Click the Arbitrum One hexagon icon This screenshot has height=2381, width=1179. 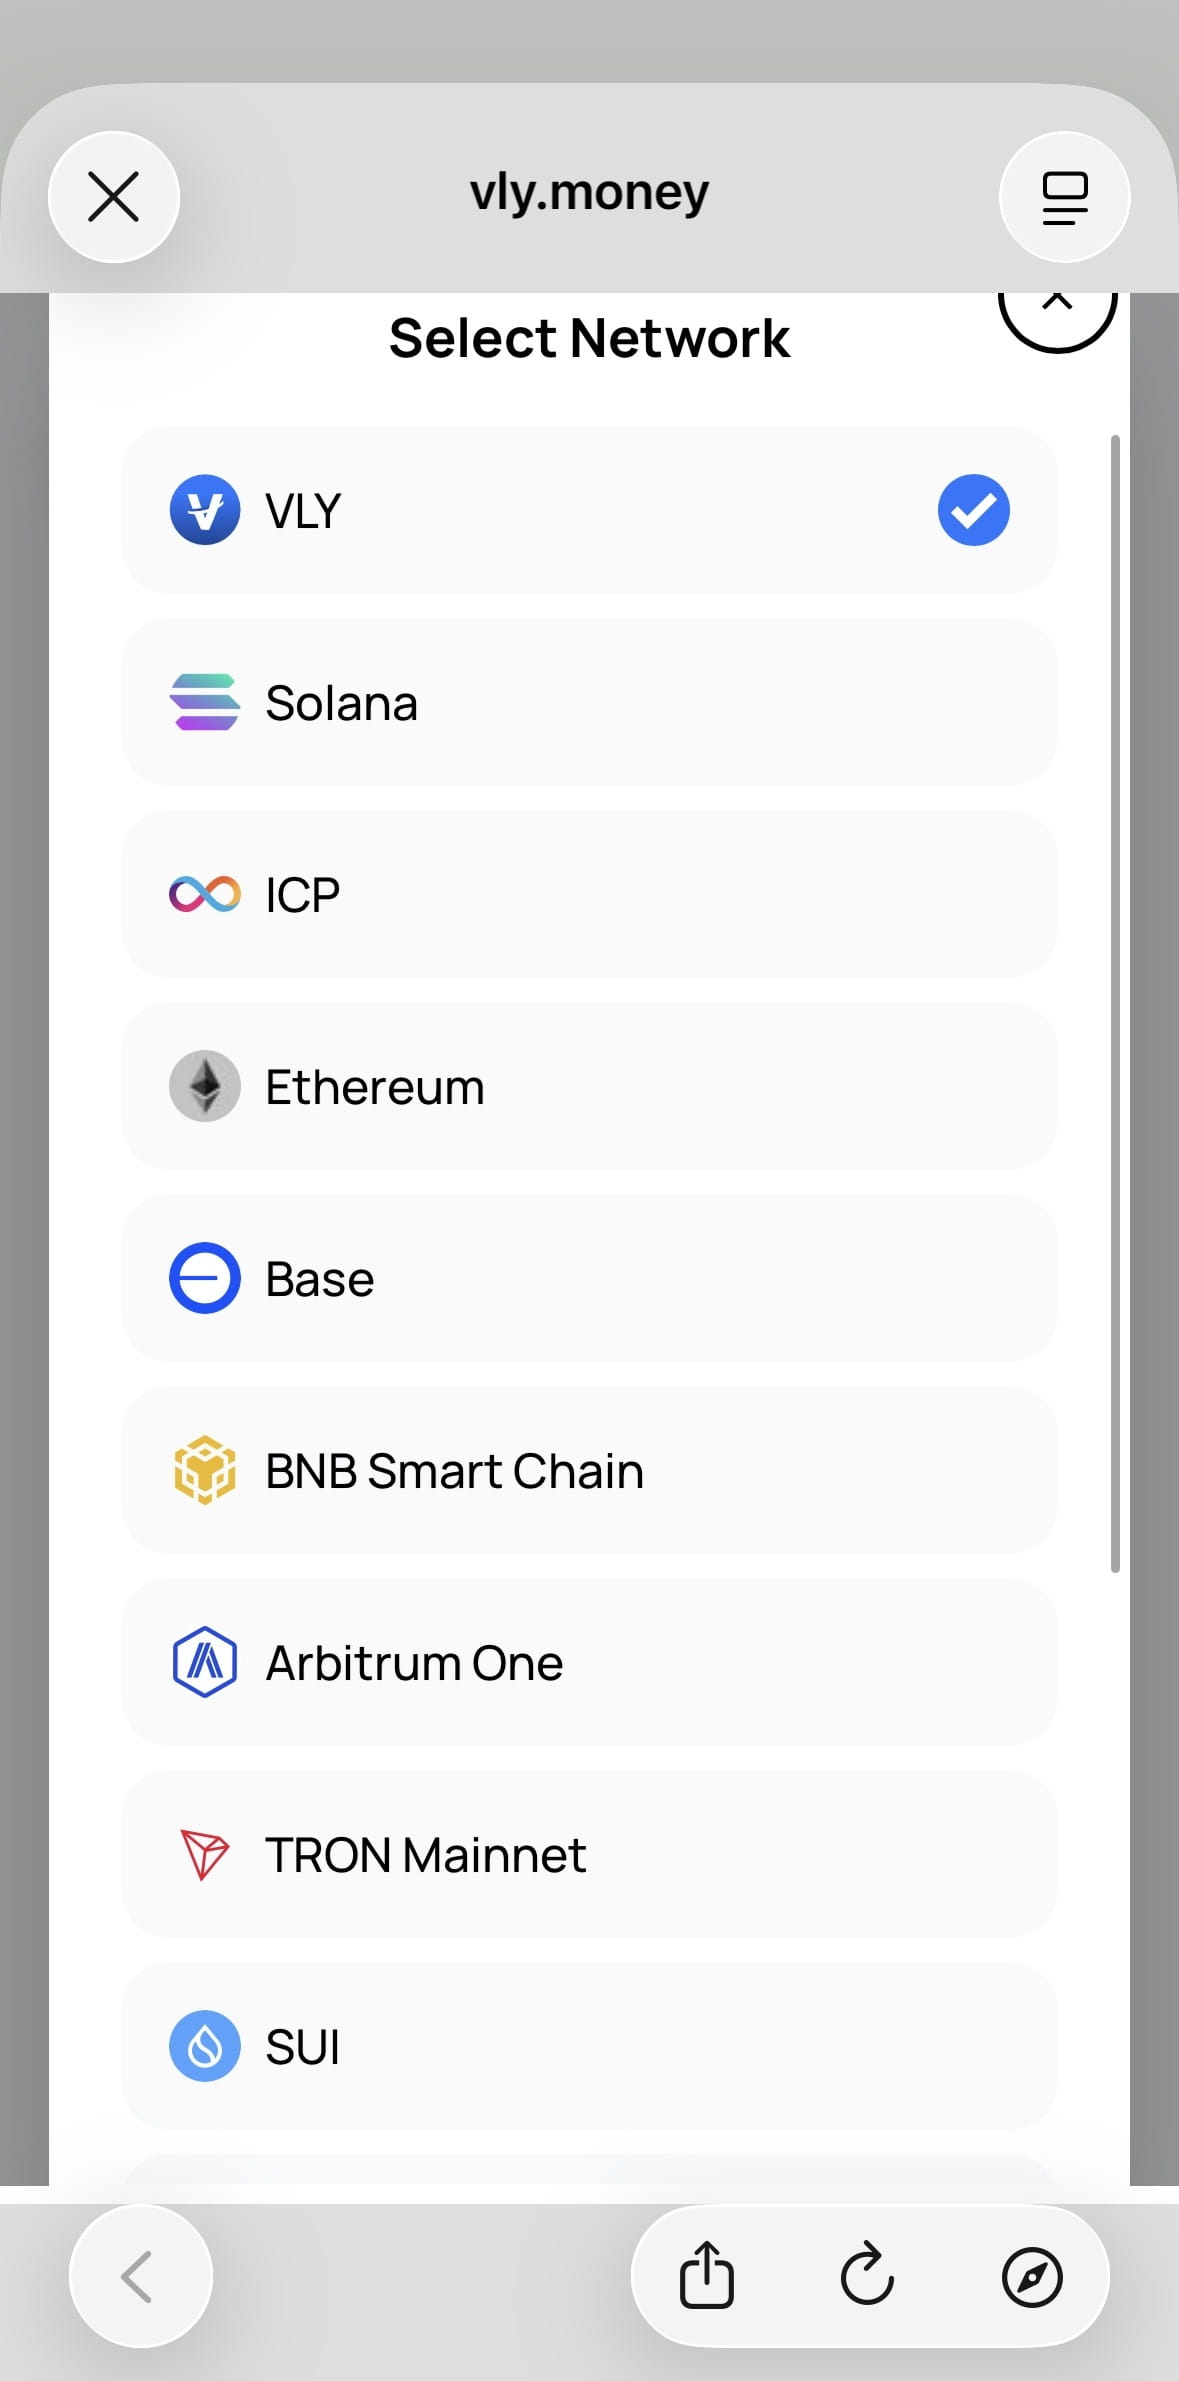[x=205, y=1662]
